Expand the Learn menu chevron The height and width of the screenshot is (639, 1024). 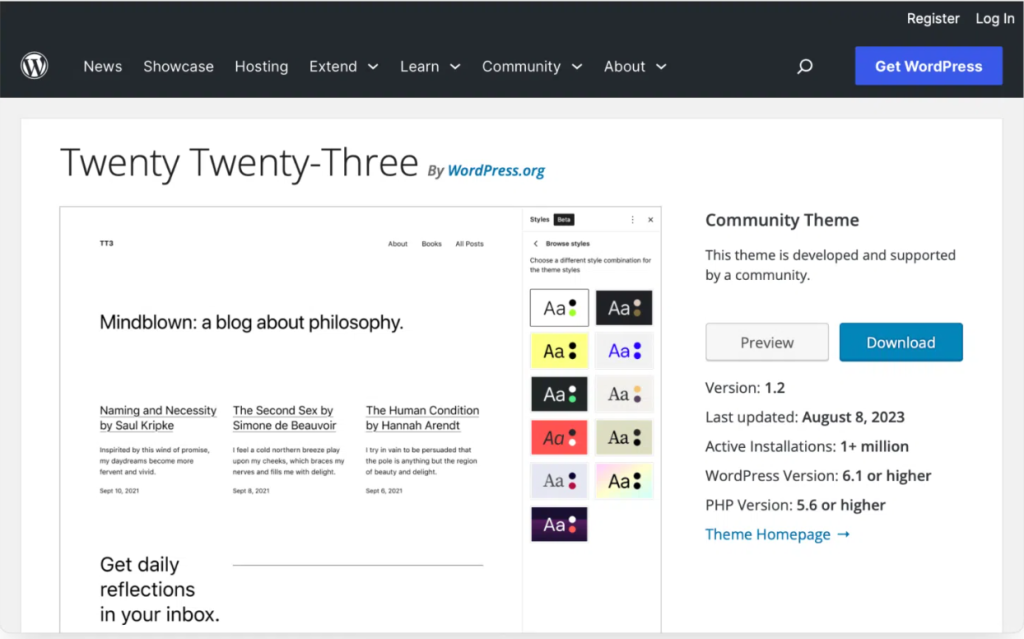(x=455, y=67)
